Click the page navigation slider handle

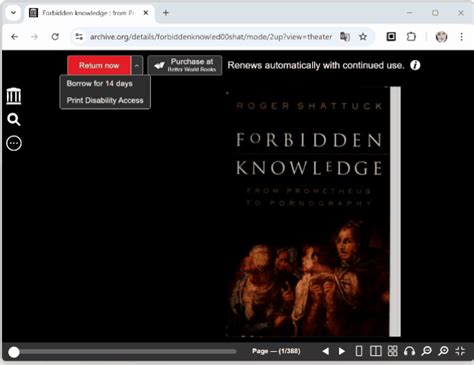click(x=14, y=352)
